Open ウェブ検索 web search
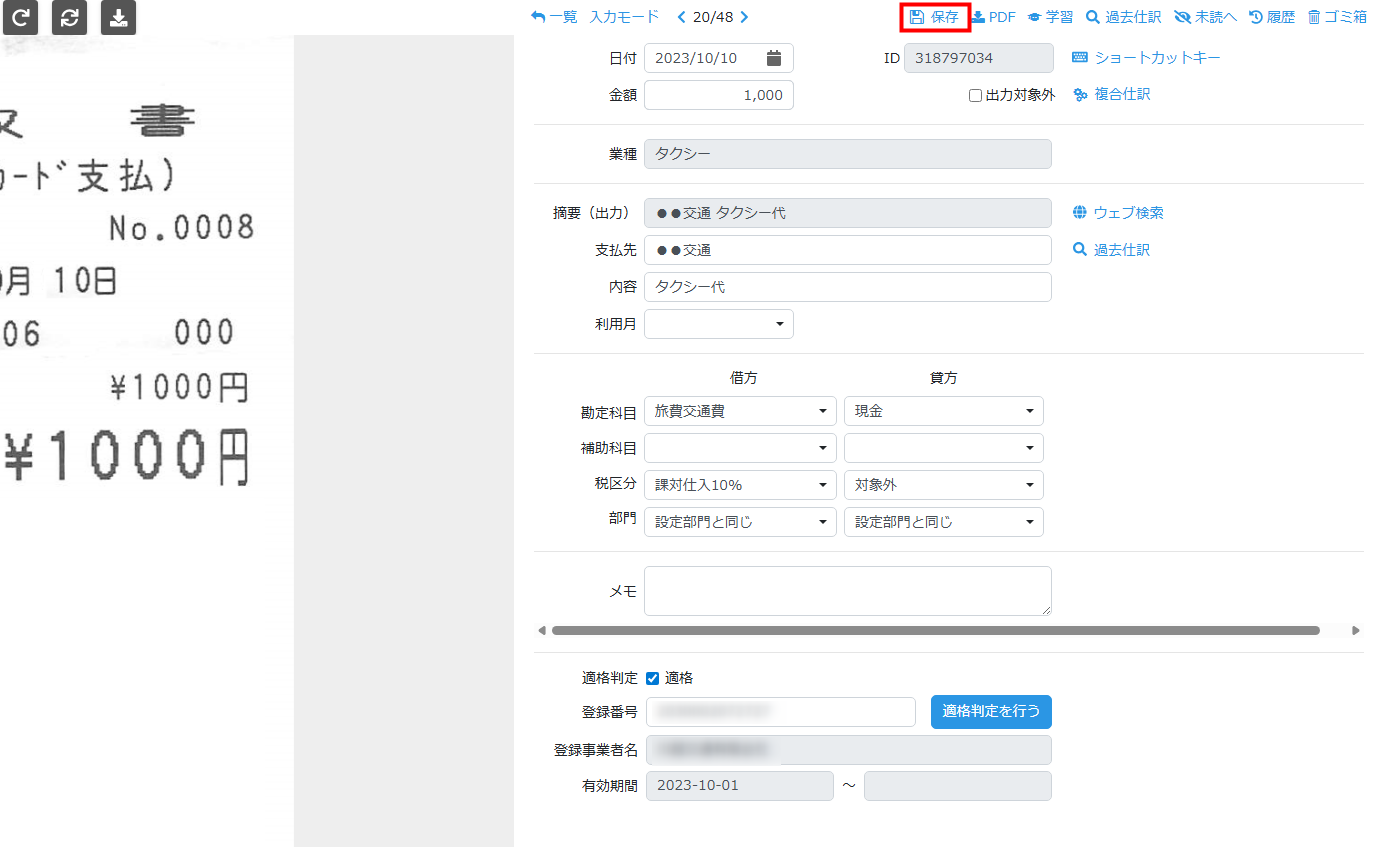 [x=1118, y=213]
